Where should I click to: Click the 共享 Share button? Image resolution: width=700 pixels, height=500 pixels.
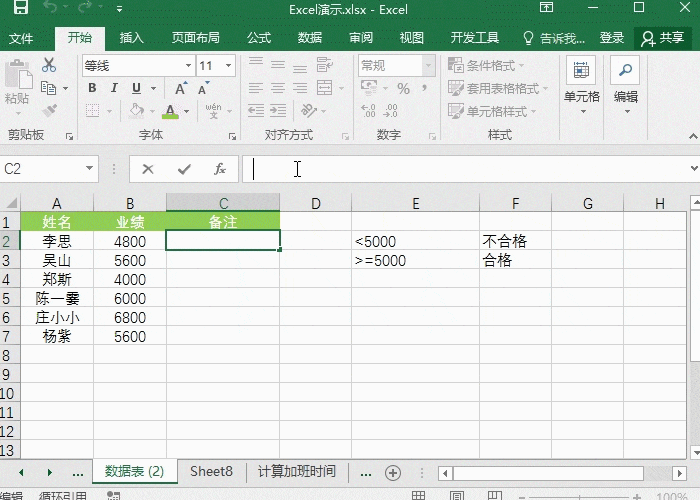tap(662, 38)
